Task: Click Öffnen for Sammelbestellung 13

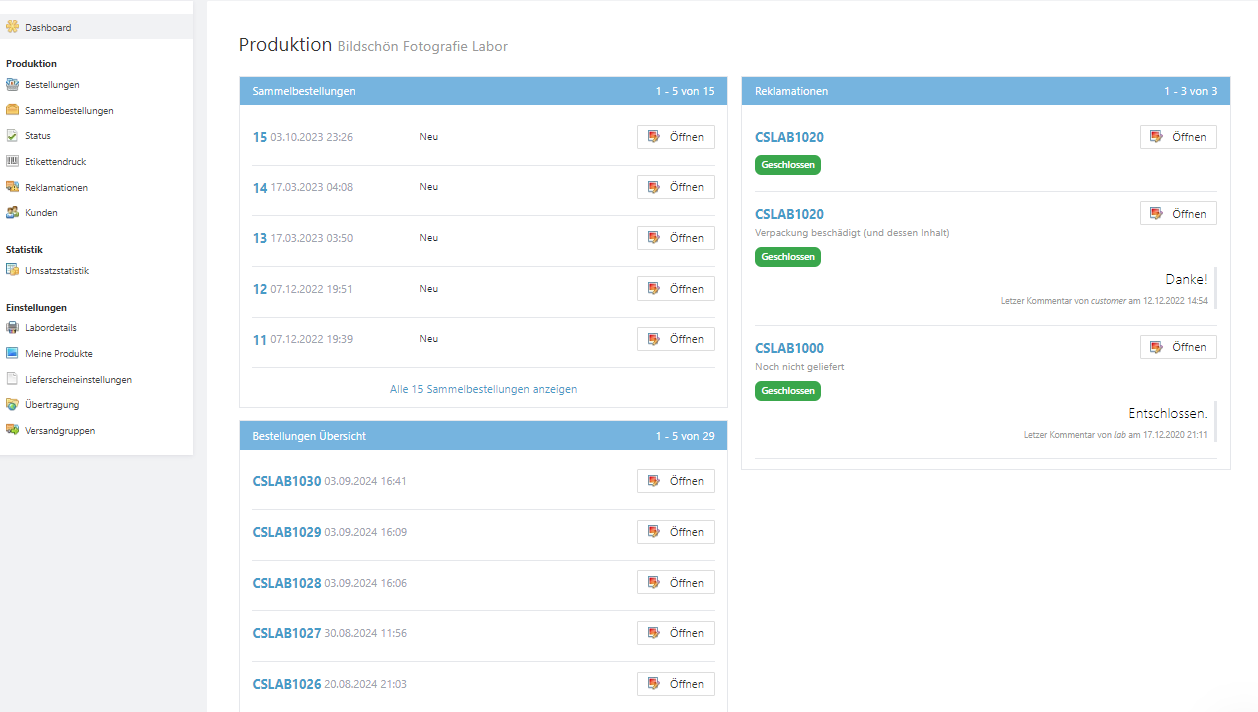Action: point(676,238)
